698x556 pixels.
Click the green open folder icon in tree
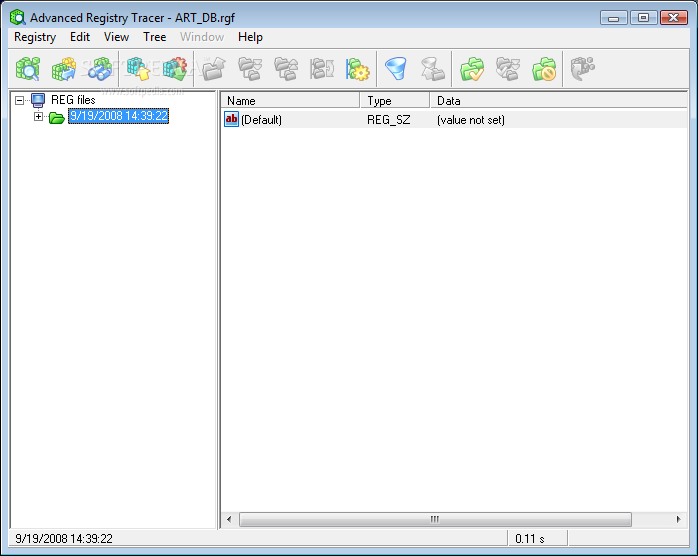pyautogui.click(x=57, y=118)
